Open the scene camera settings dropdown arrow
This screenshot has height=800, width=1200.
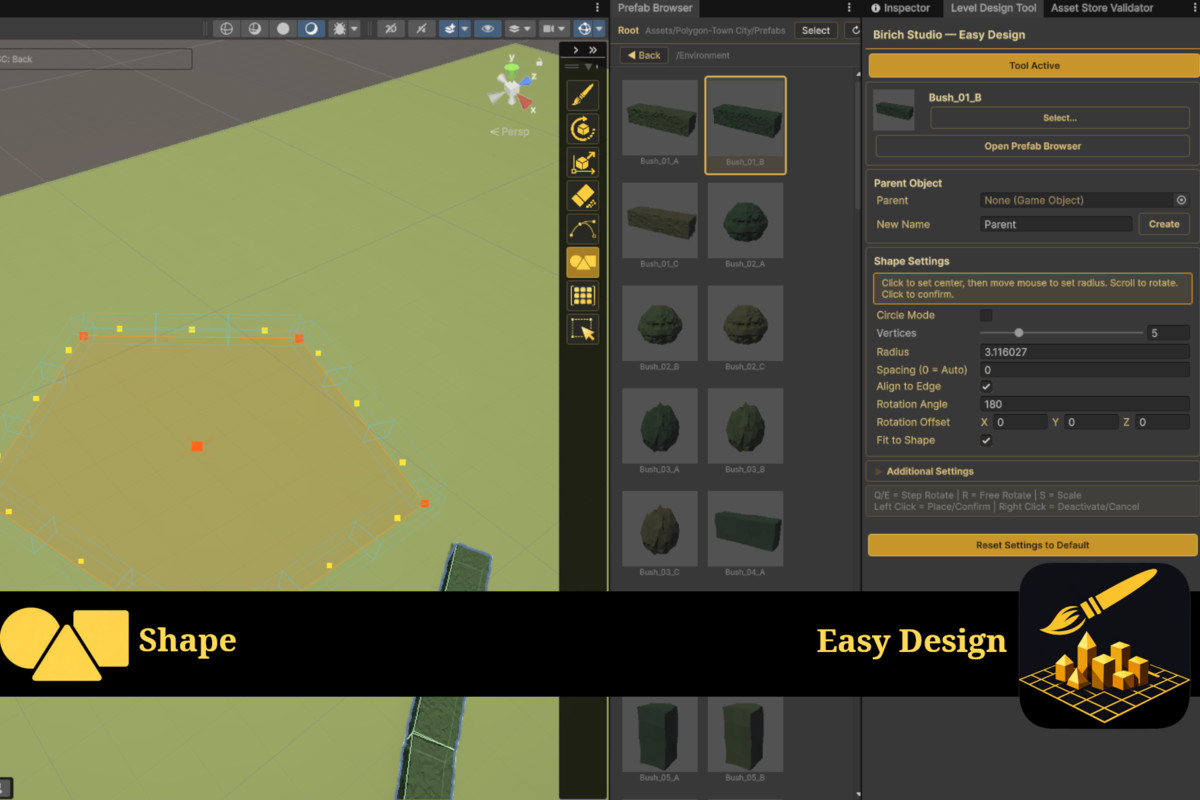pos(563,29)
